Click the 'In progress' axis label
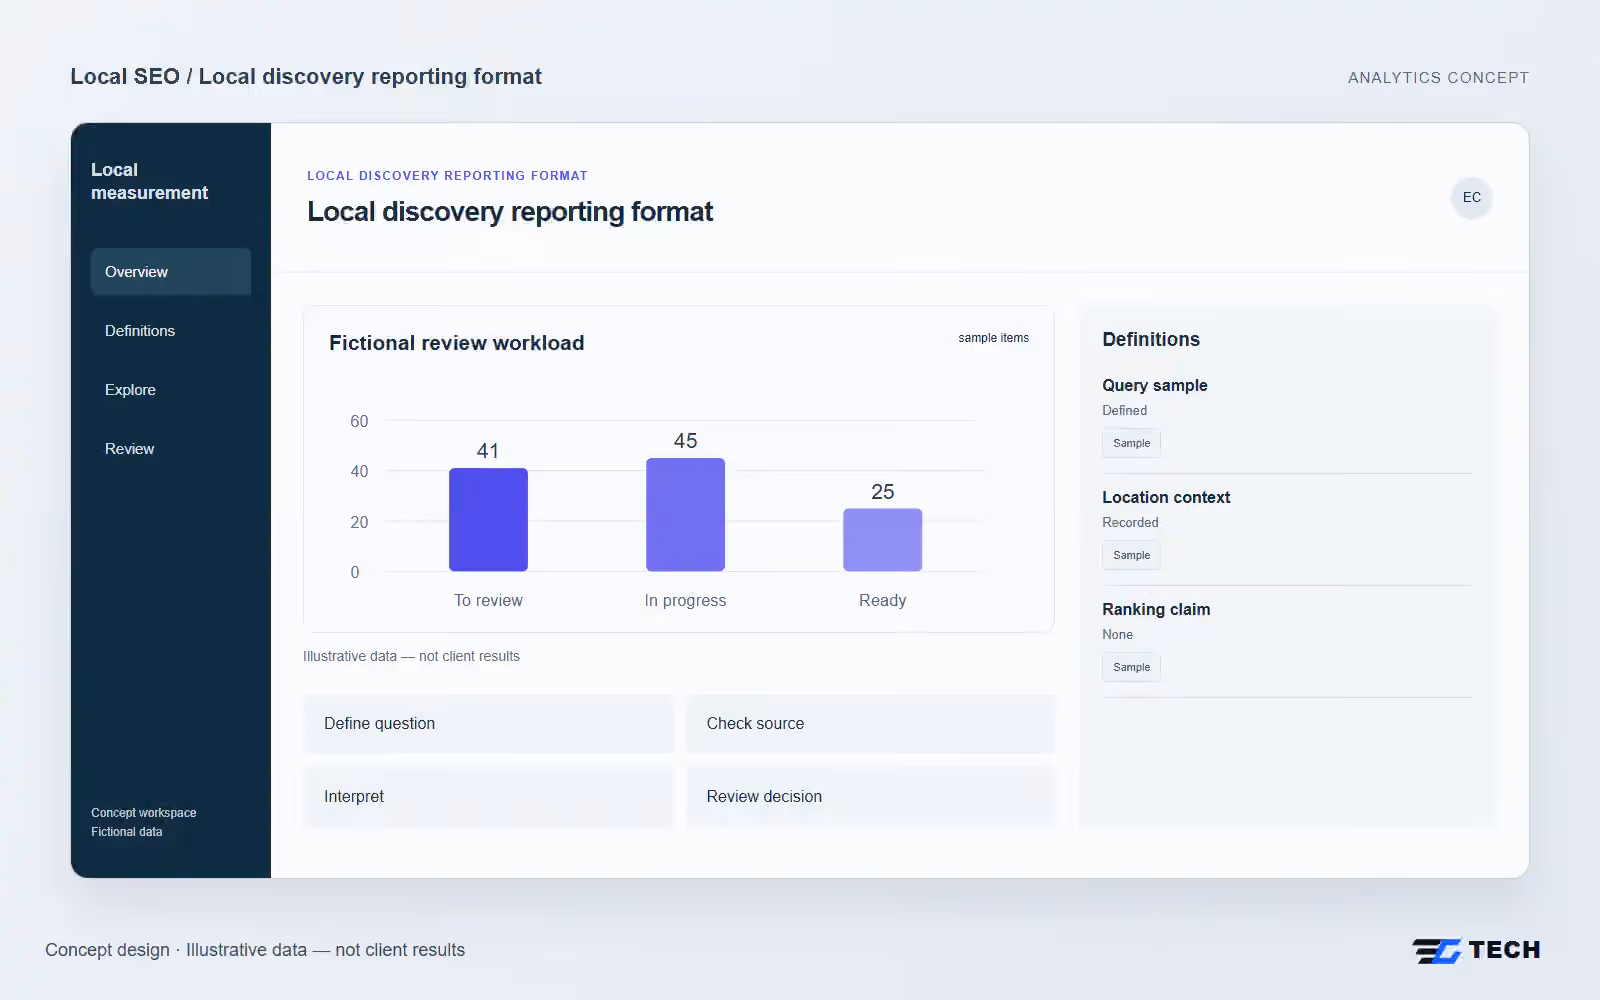The width and height of the screenshot is (1600, 1000). [x=685, y=600]
